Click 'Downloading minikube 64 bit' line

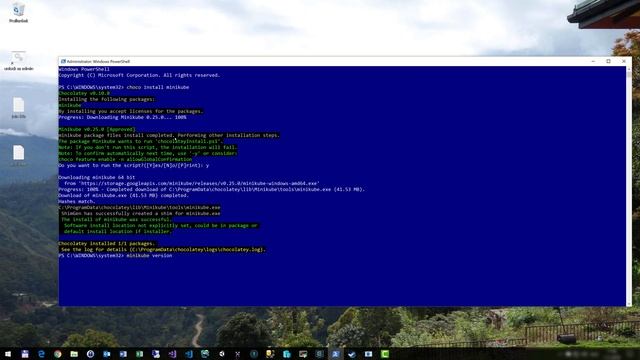[97, 177]
